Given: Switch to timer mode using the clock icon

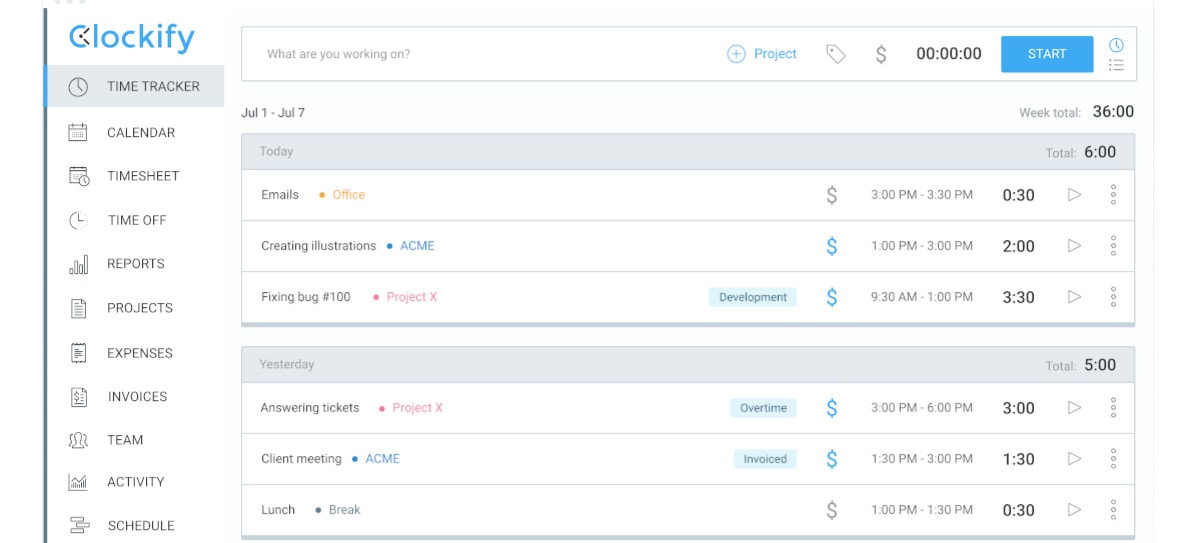Looking at the screenshot, I should click(x=1116, y=45).
